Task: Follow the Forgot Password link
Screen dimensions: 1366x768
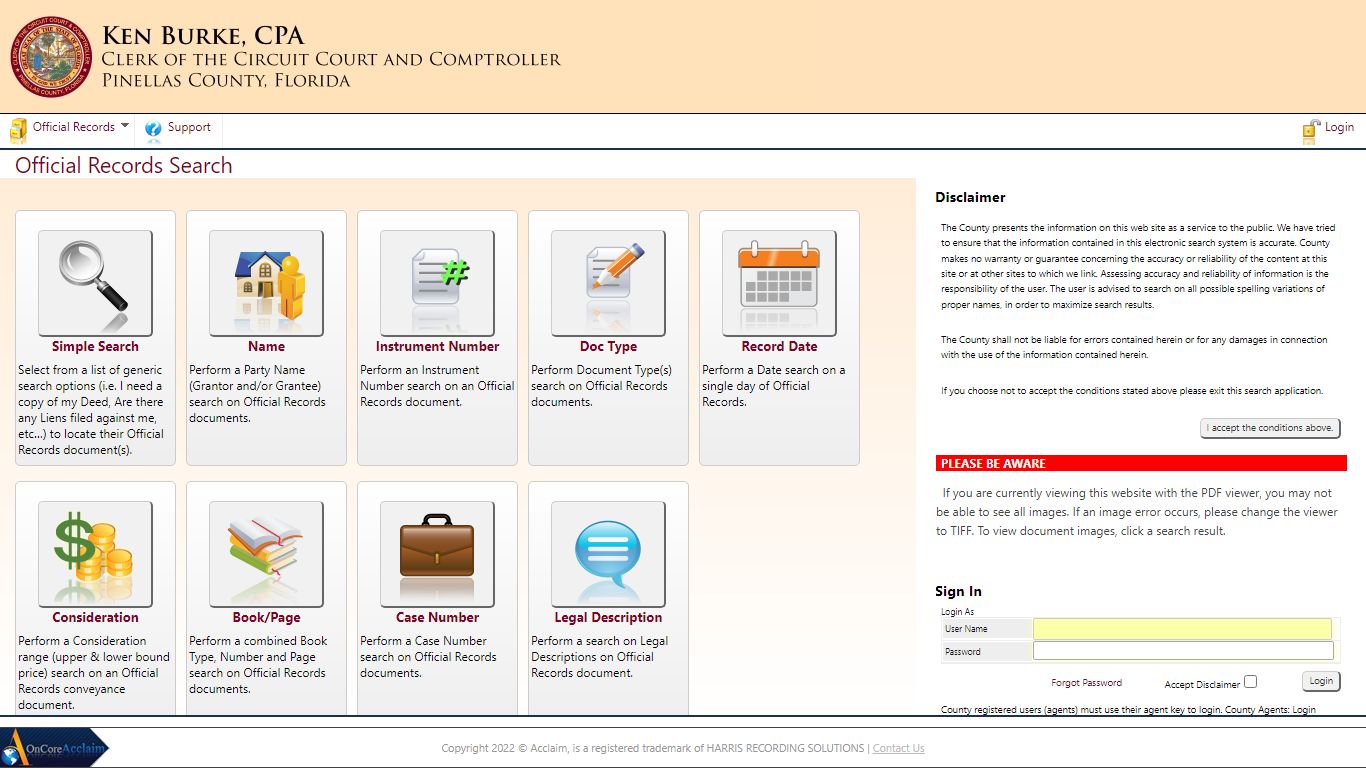Action: [x=1086, y=683]
